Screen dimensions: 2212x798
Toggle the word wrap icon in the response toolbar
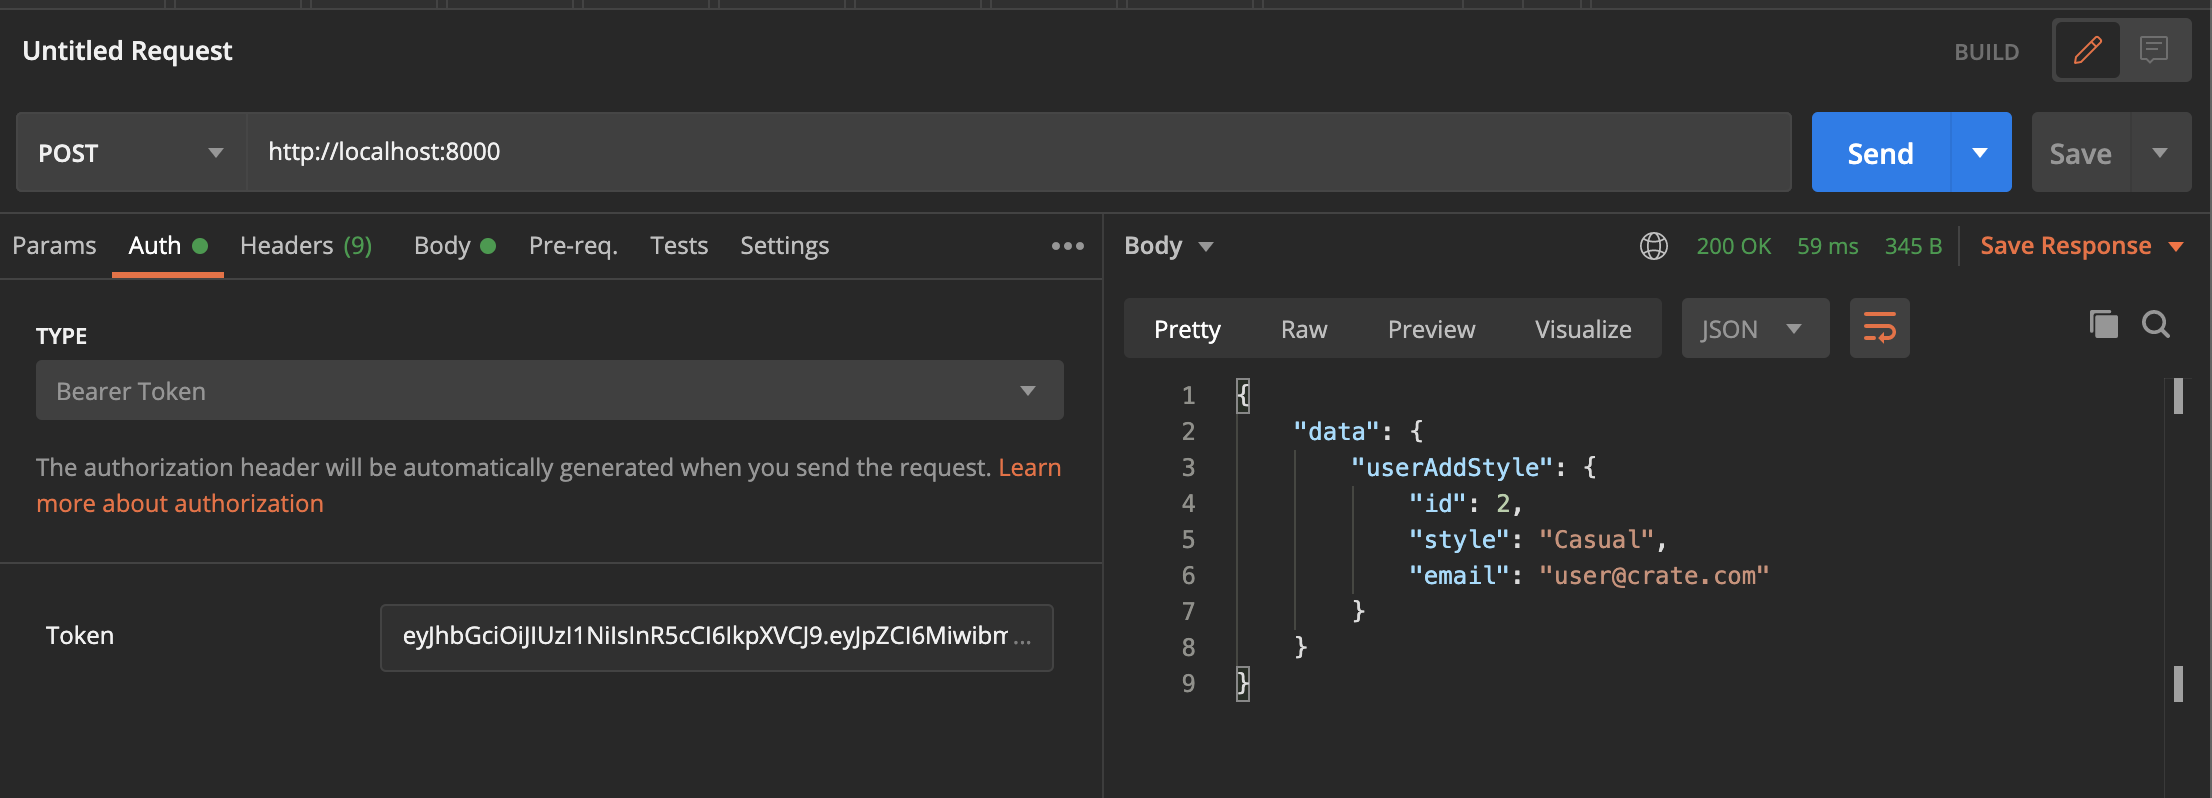pos(1879,328)
